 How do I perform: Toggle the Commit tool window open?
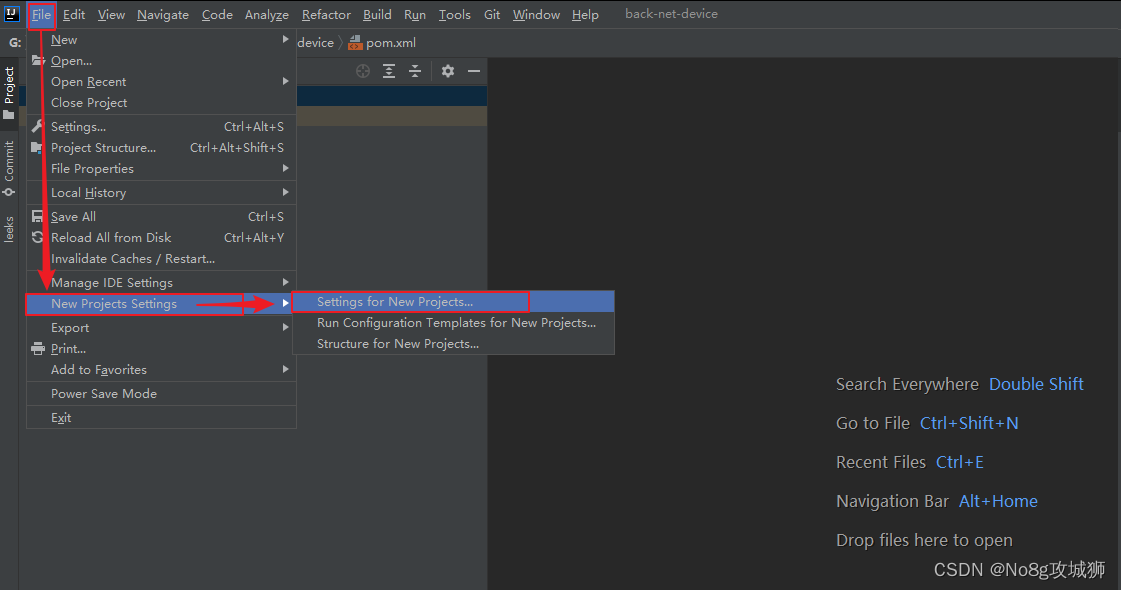[9, 163]
